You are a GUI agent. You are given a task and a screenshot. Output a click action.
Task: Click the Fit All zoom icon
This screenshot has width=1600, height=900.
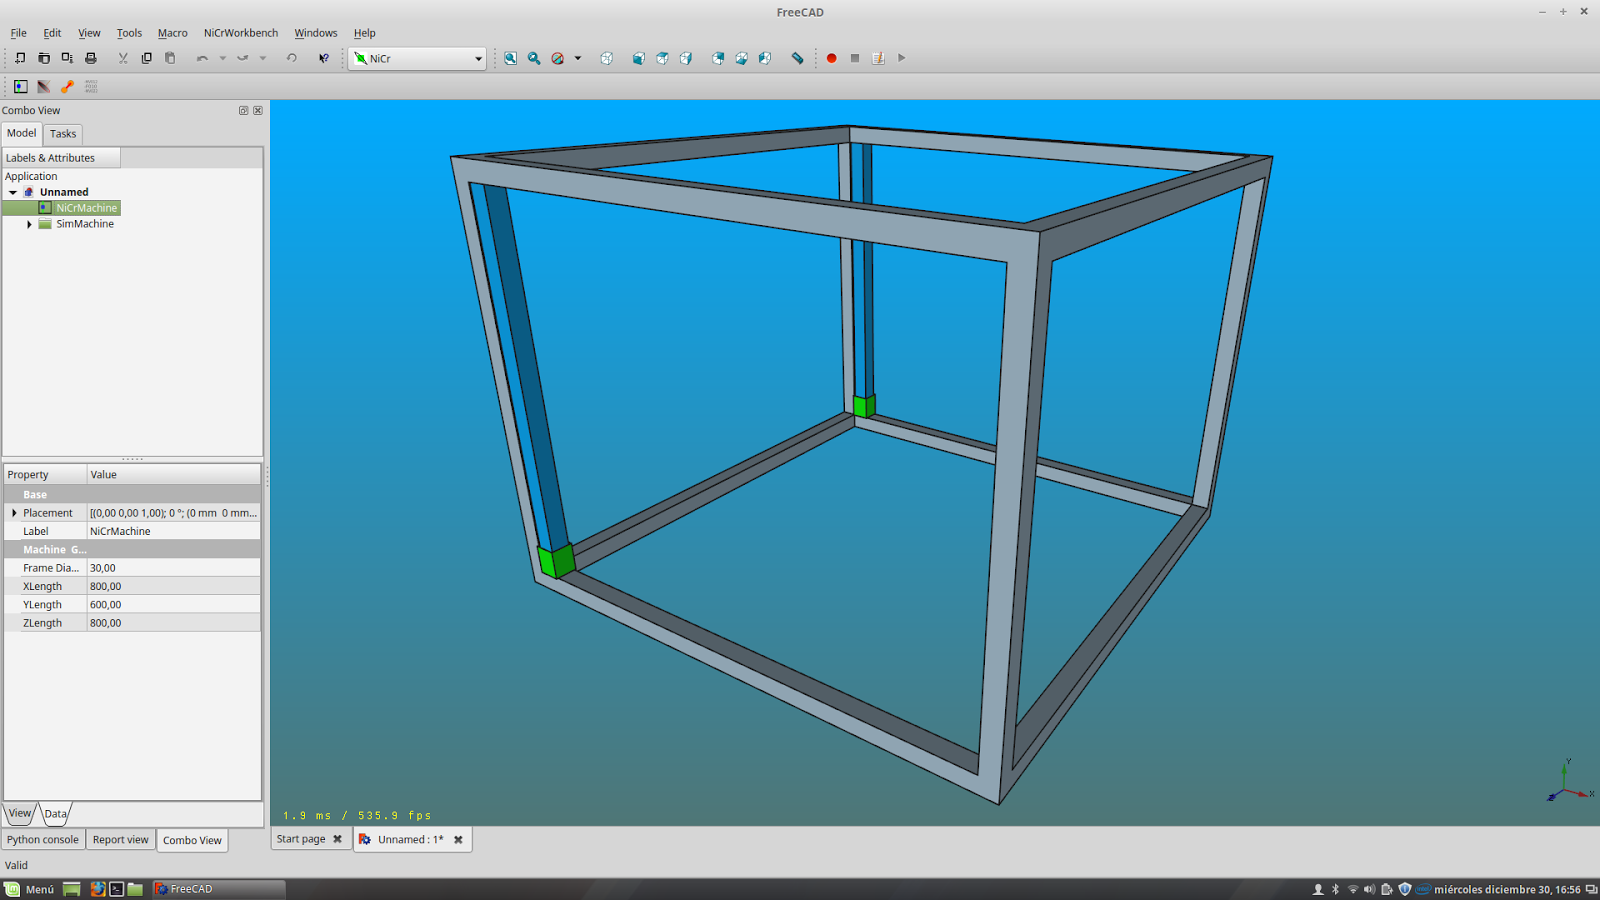[x=509, y=58]
